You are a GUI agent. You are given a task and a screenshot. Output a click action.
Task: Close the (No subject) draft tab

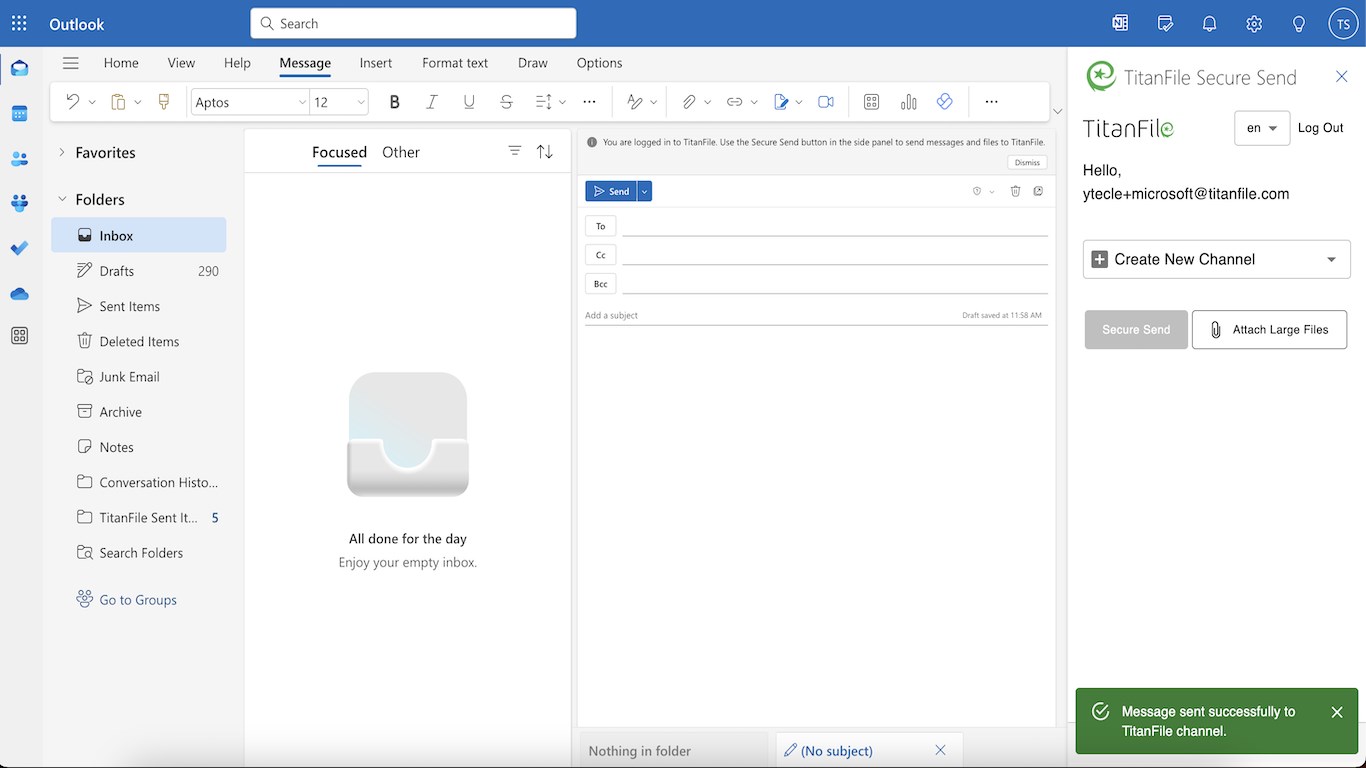pyautogui.click(x=940, y=750)
